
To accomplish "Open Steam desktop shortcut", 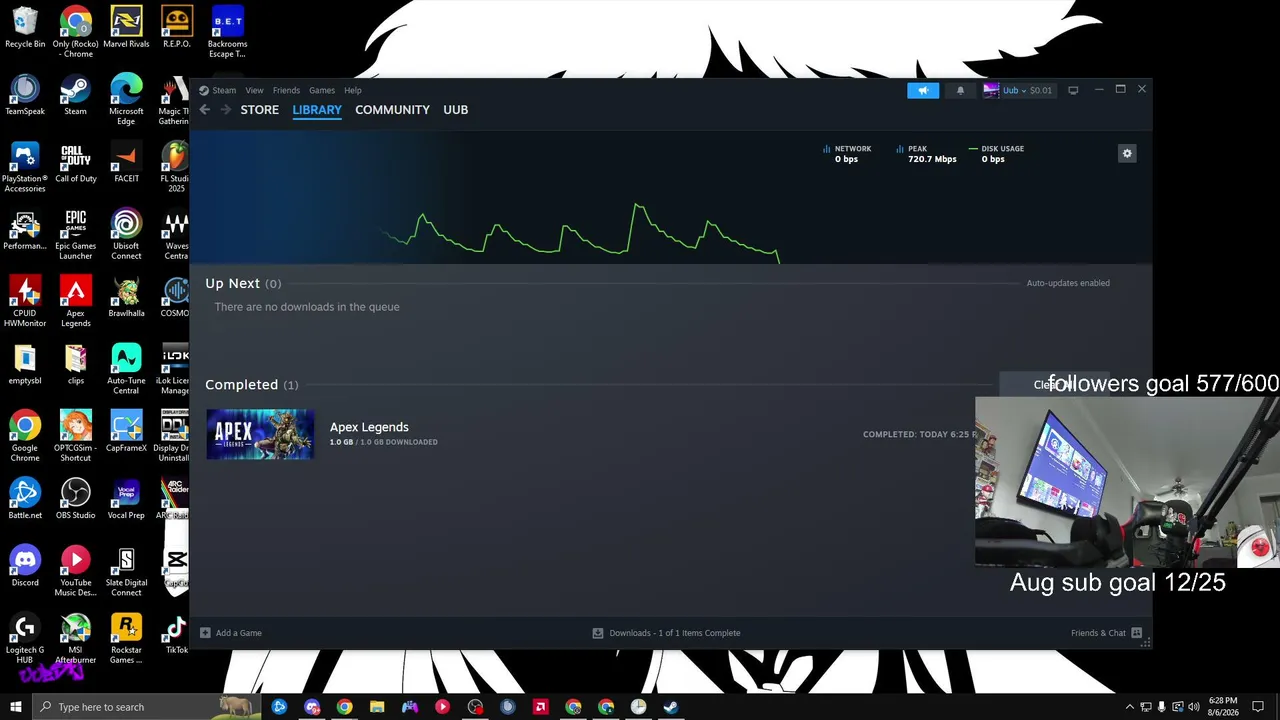I will (75, 95).
